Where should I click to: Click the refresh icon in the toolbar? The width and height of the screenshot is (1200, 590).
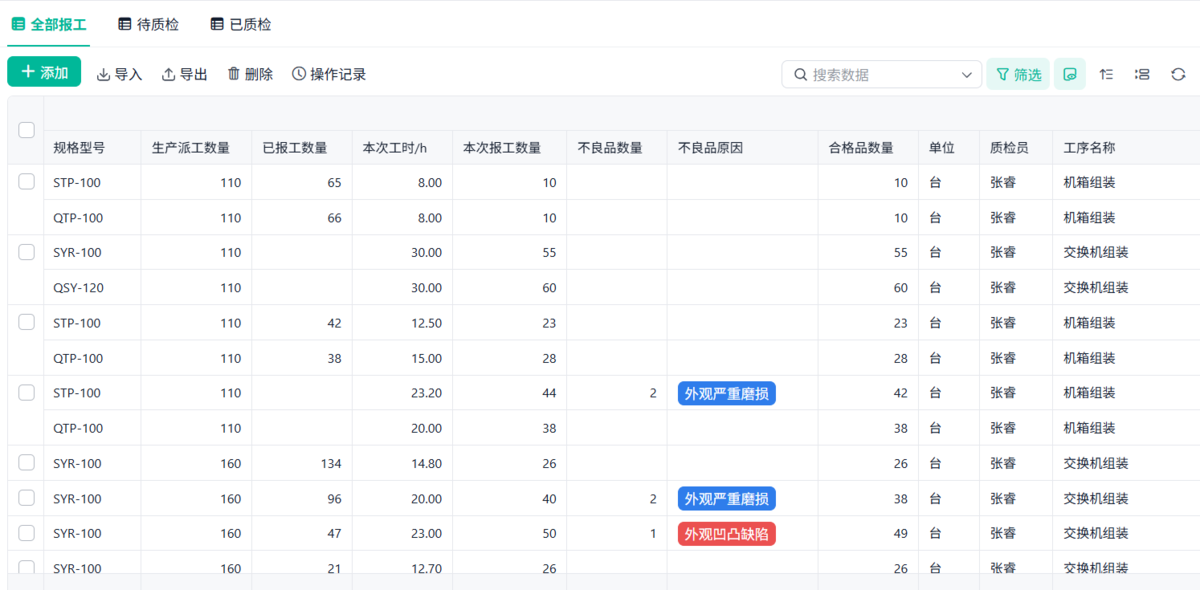click(x=1178, y=74)
